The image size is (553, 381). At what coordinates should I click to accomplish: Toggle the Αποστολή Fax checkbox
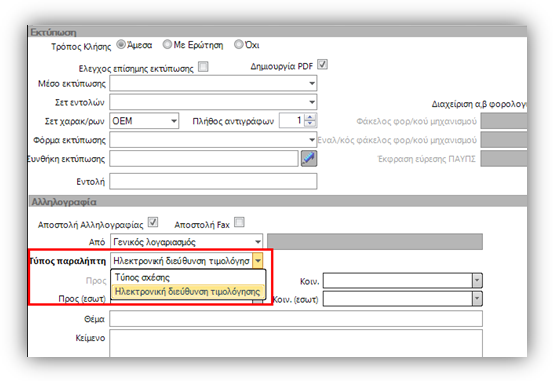click(239, 222)
